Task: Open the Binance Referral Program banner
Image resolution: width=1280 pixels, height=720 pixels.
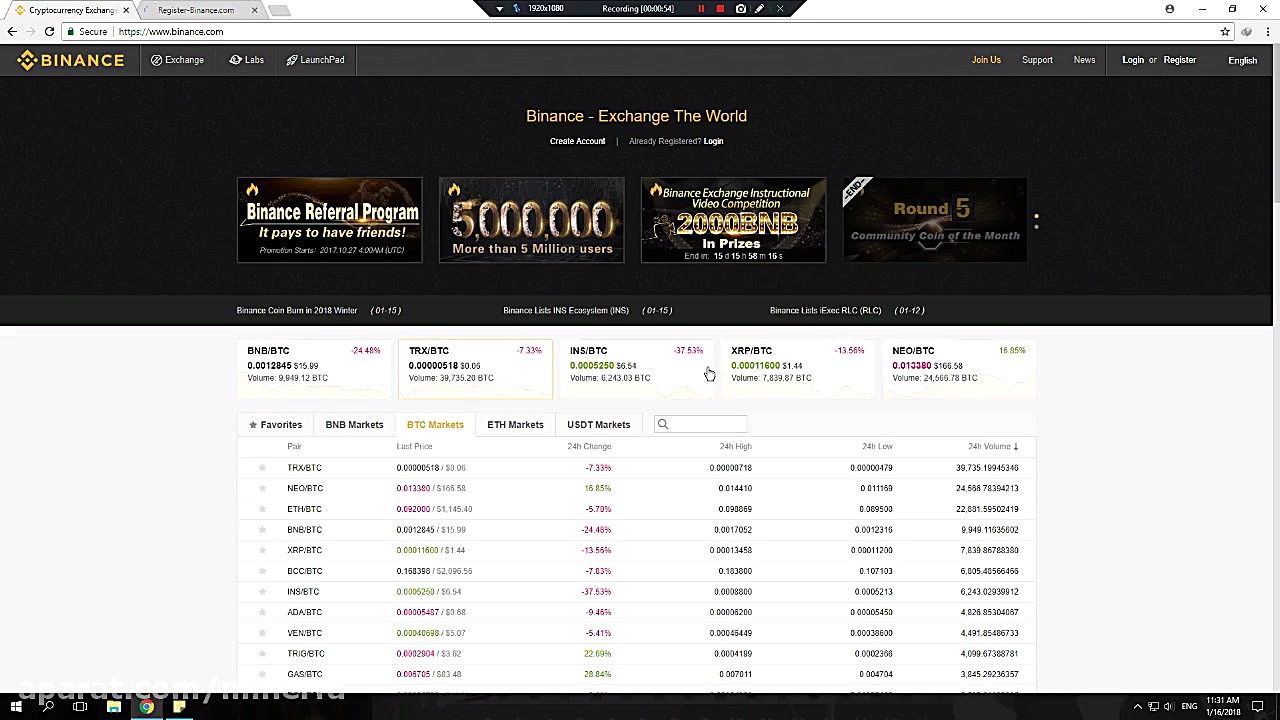Action: 329,220
